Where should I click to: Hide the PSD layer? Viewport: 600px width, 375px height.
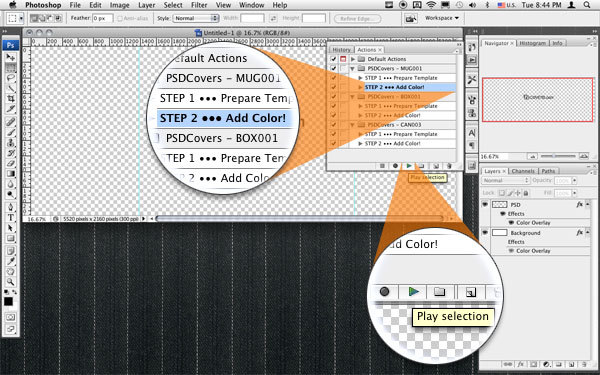pyautogui.click(x=485, y=204)
